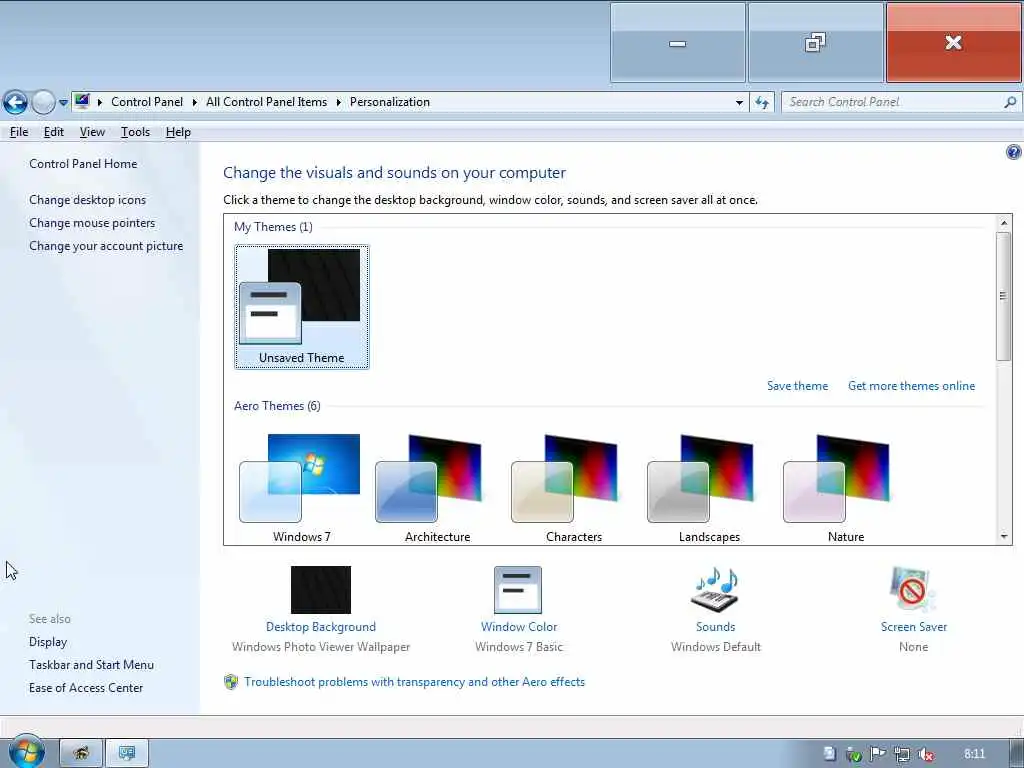This screenshot has width=1024, height=768.
Task: Open Change mouse pointers
Action: [92, 223]
